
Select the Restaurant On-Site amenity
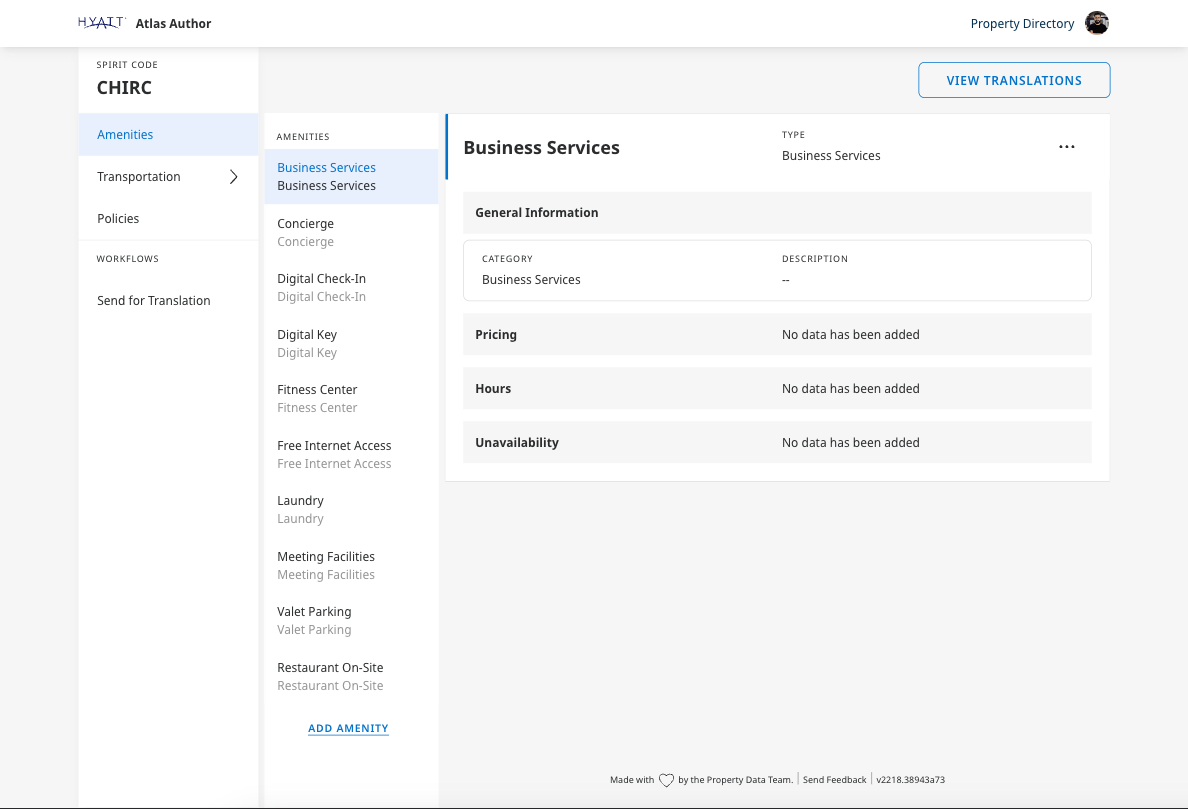pyautogui.click(x=352, y=676)
